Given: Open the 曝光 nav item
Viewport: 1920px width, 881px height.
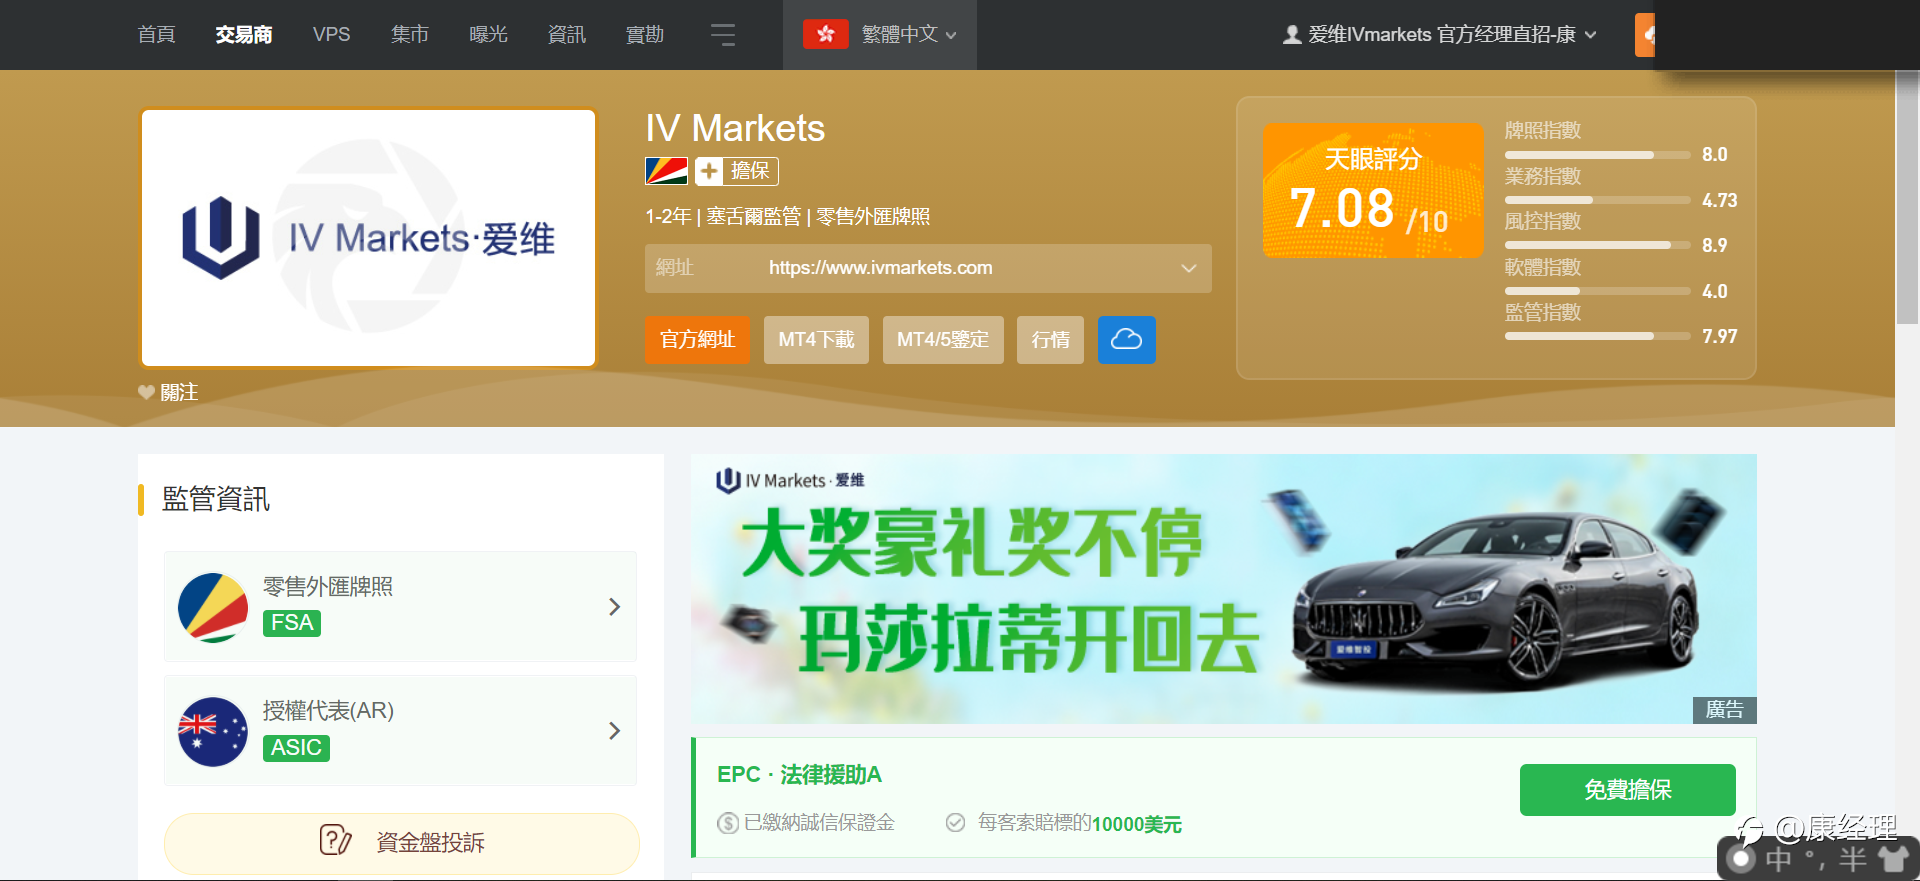Looking at the screenshot, I should pyautogui.click(x=488, y=35).
